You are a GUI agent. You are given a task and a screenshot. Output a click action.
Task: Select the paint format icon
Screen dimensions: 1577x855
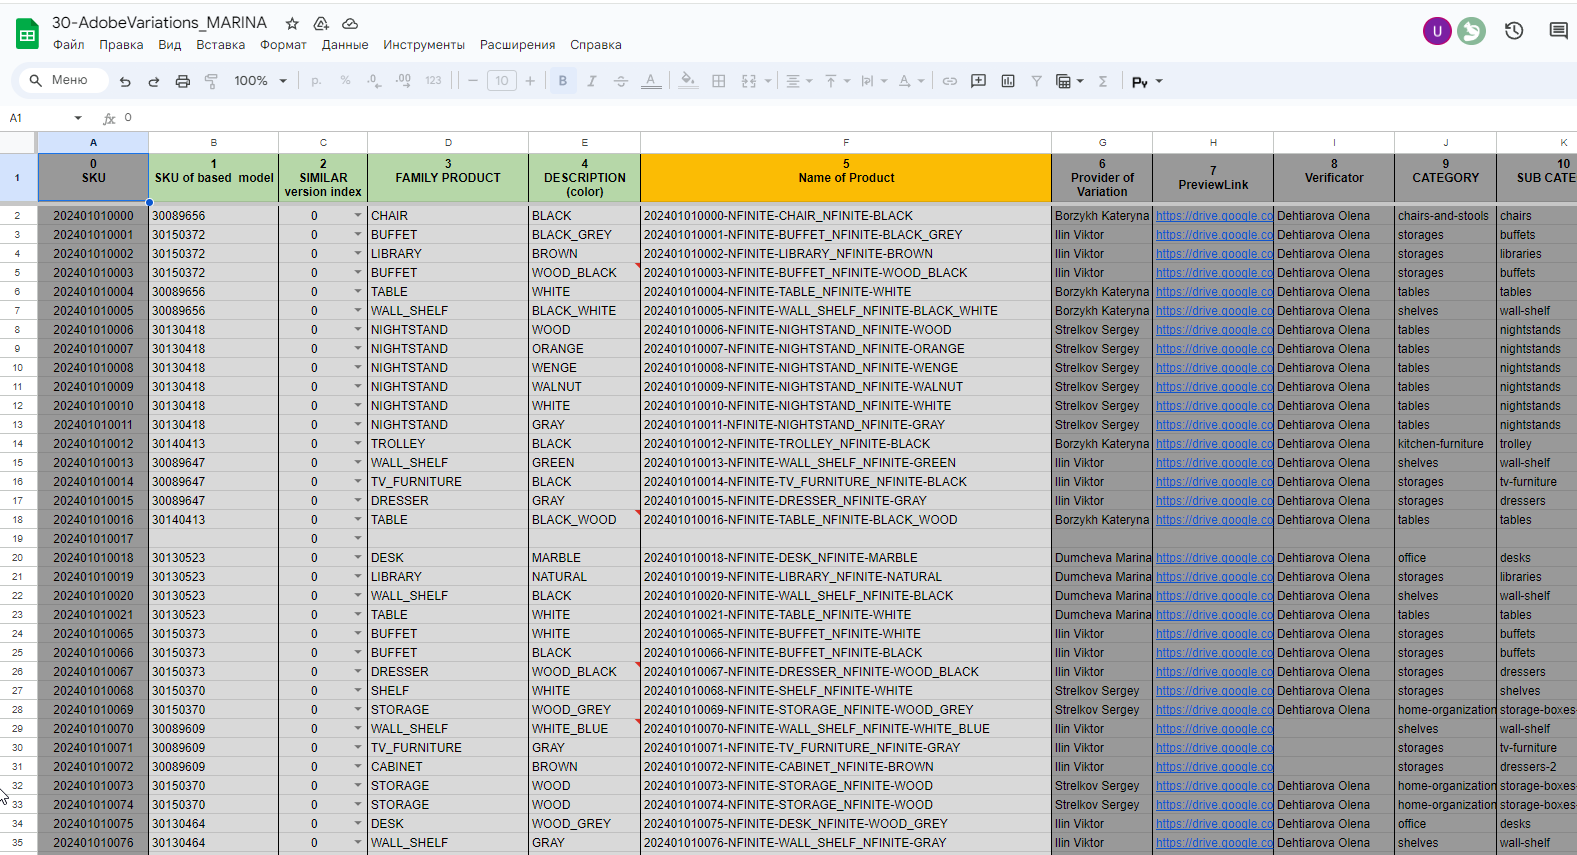(211, 81)
